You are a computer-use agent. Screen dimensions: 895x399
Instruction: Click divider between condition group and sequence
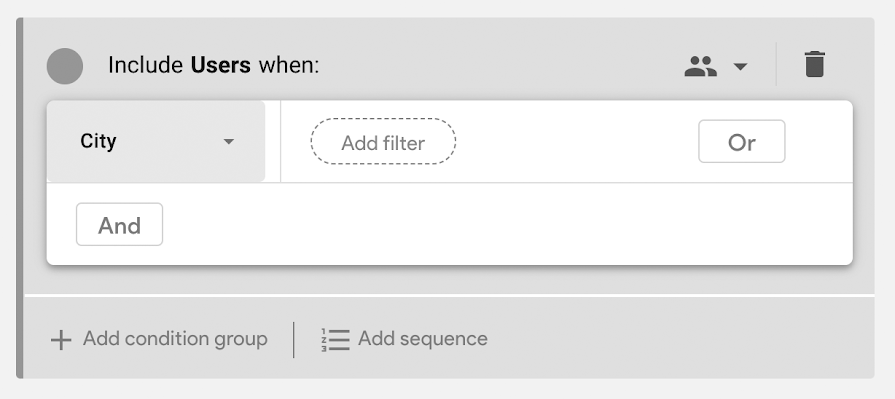pos(294,340)
